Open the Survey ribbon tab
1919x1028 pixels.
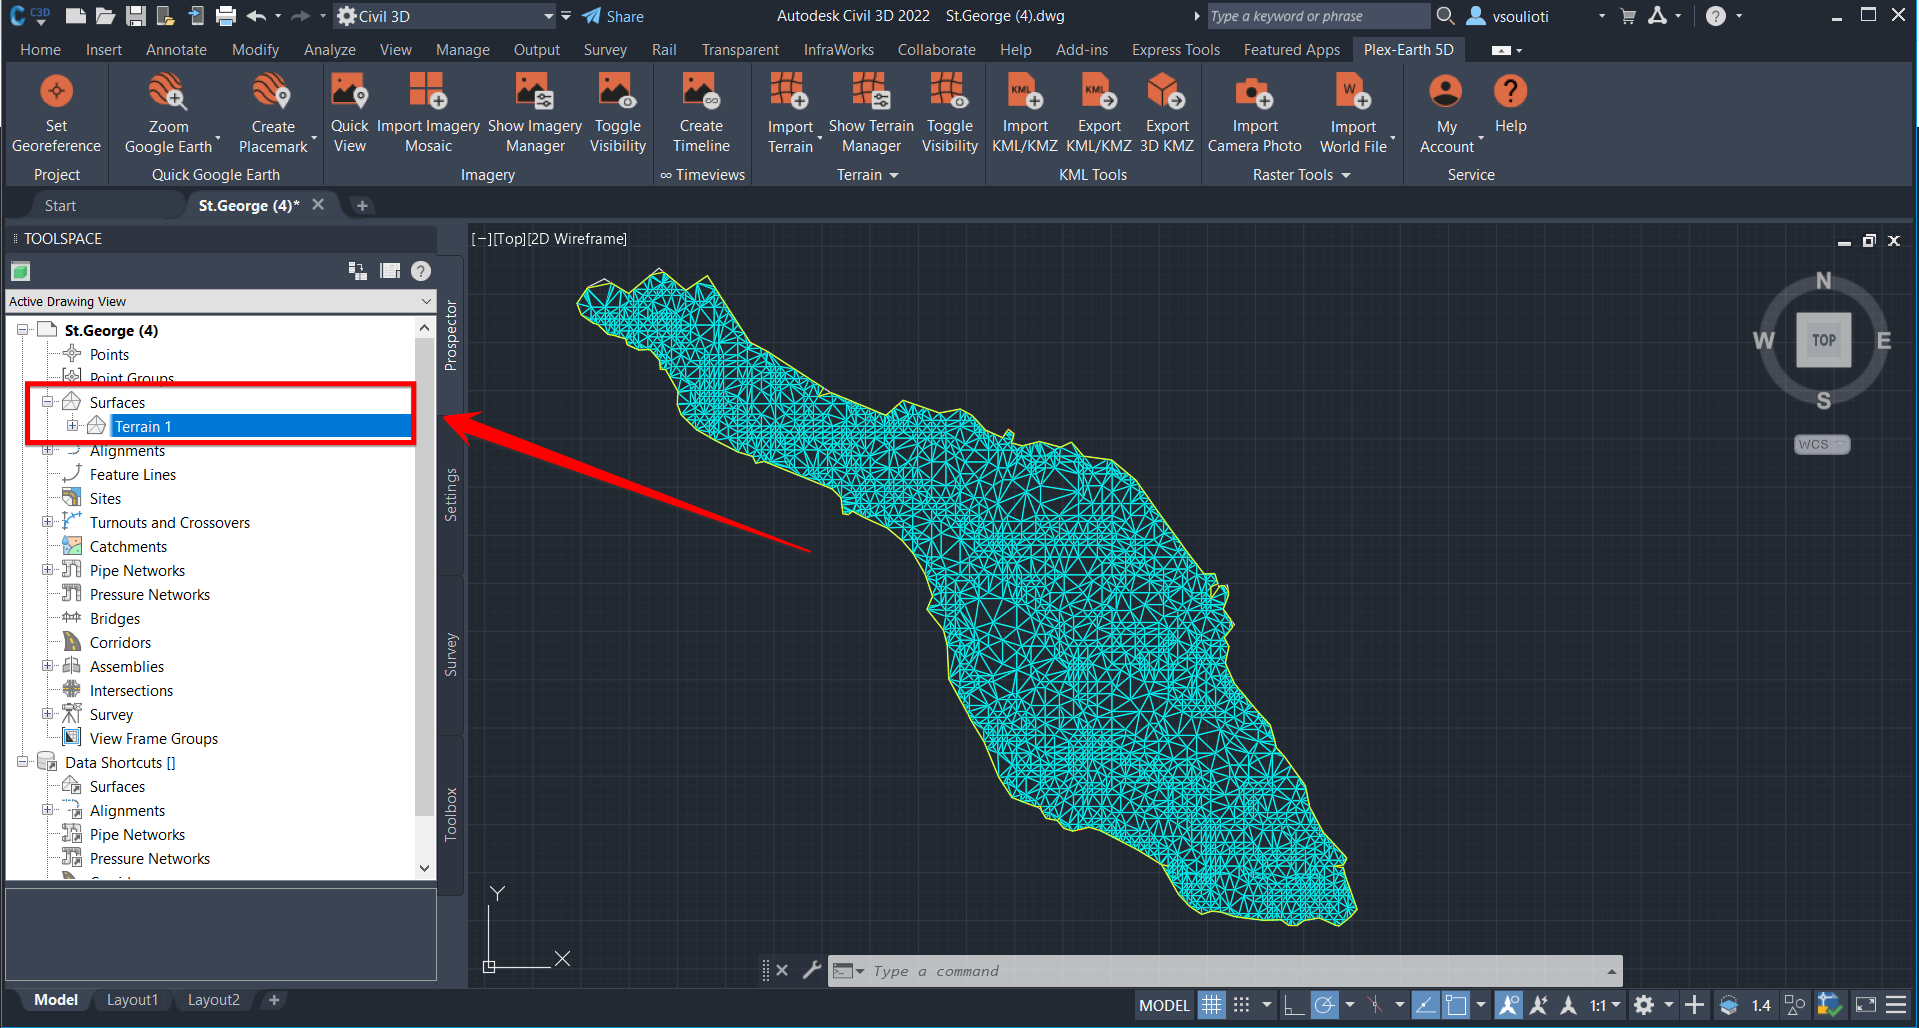click(x=605, y=50)
